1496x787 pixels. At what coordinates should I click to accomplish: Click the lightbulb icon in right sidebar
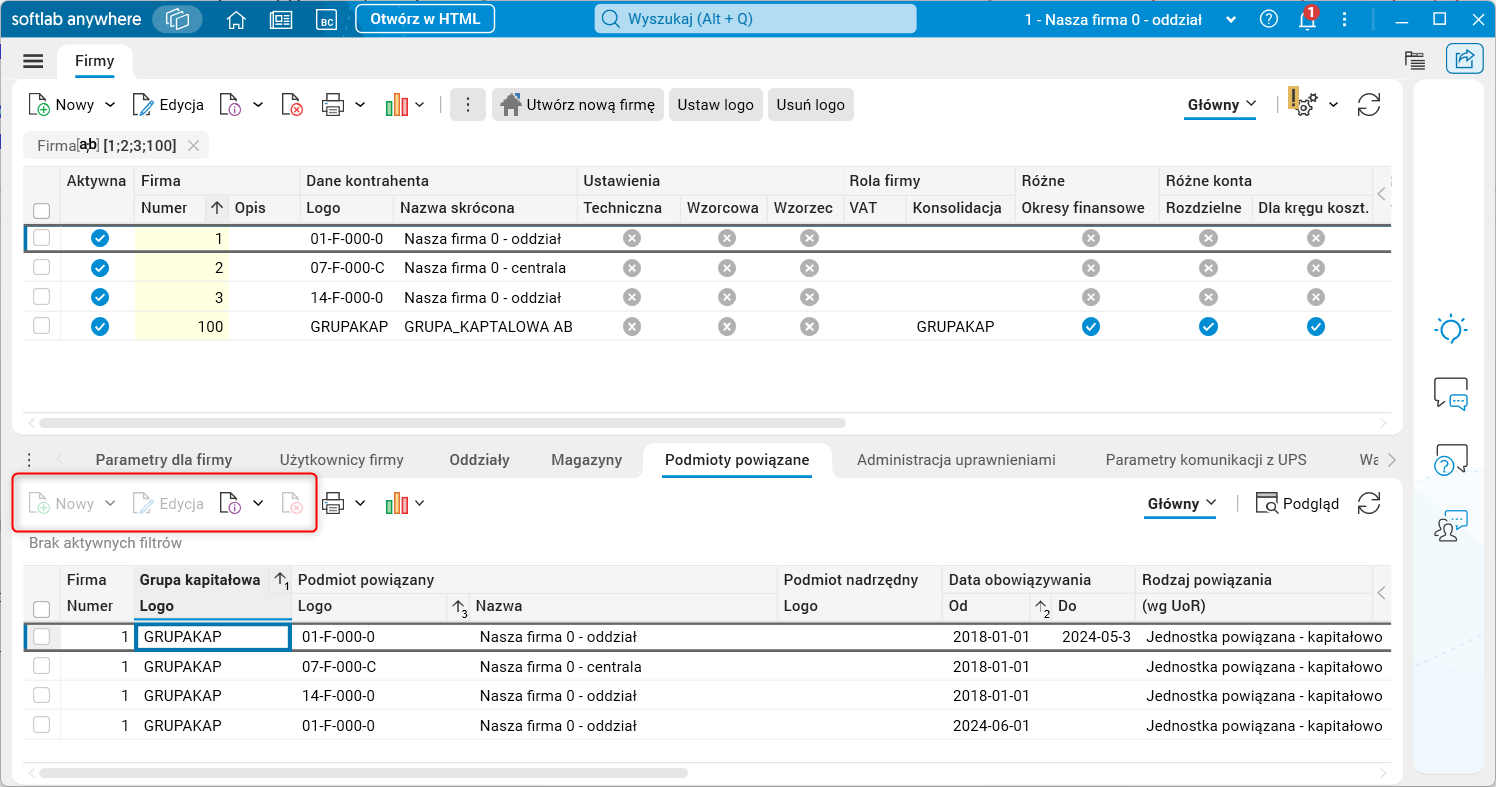tap(1451, 329)
